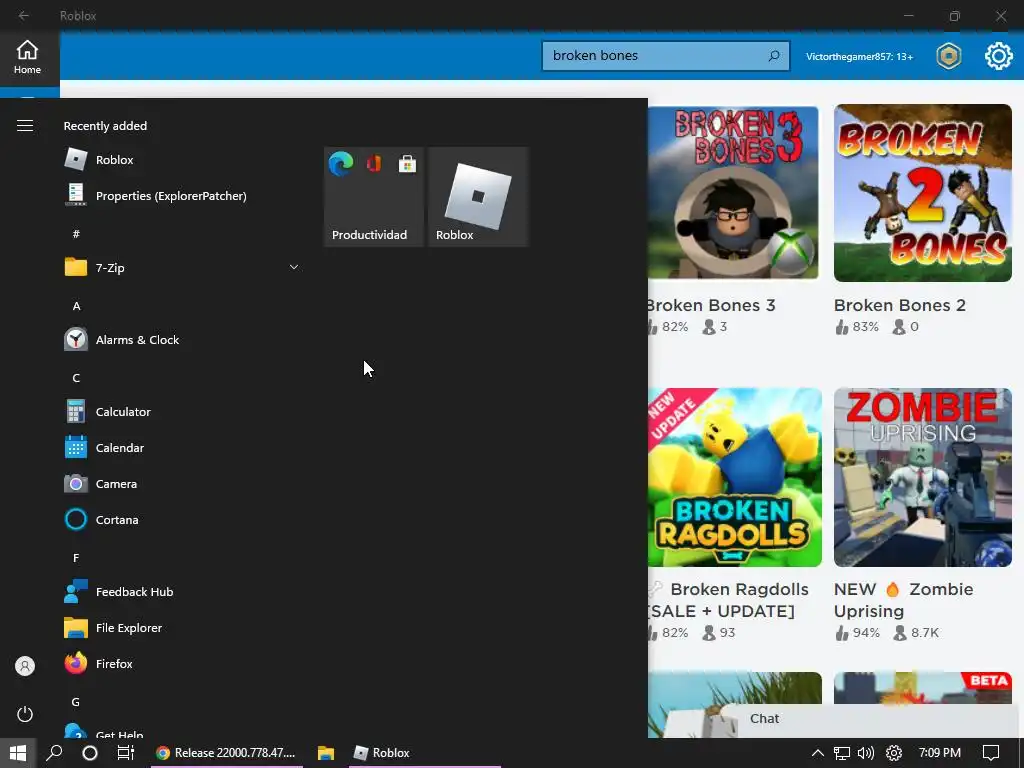The height and width of the screenshot is (768, 1024).
Task: Open Broken Ragdolls game thumbnail
Action: pos(735,477)
